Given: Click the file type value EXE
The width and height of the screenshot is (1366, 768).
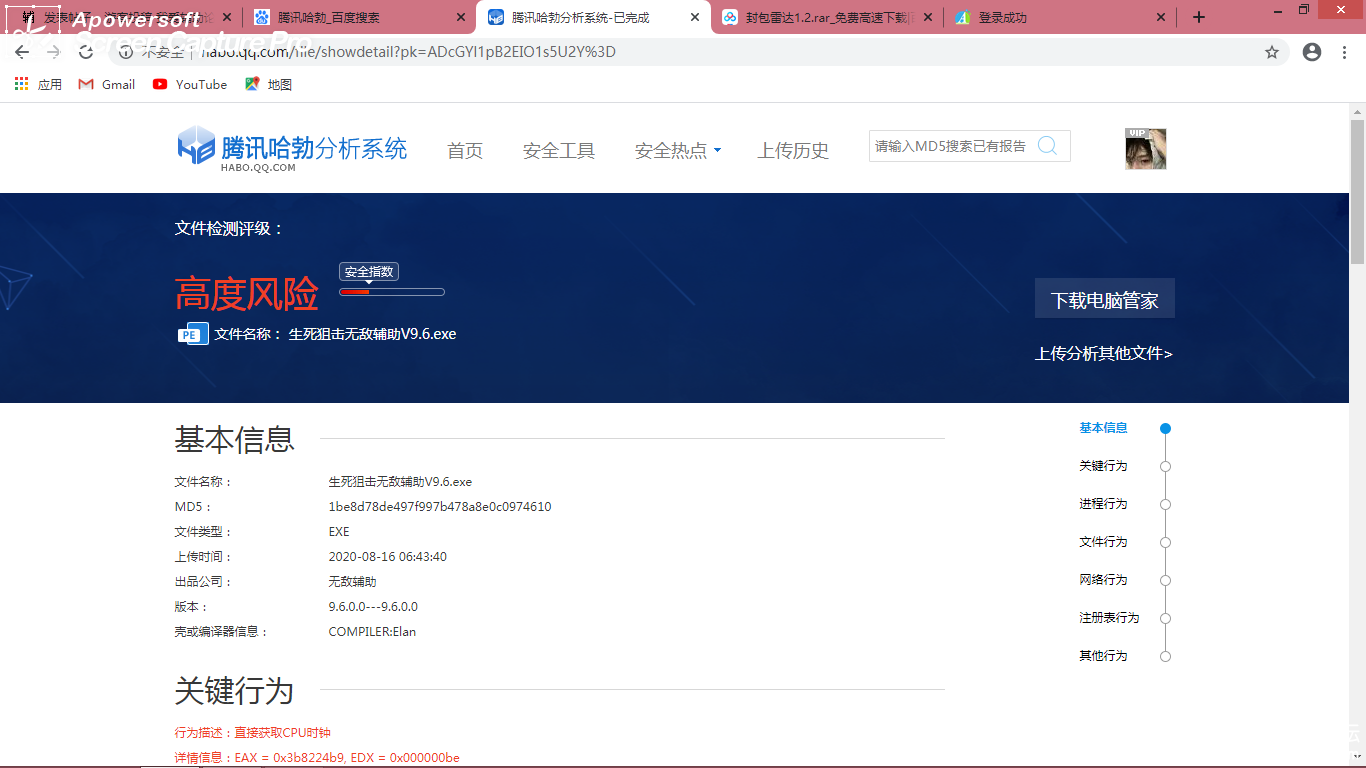Looking at the screenshot, I should (x=339, y=532).
